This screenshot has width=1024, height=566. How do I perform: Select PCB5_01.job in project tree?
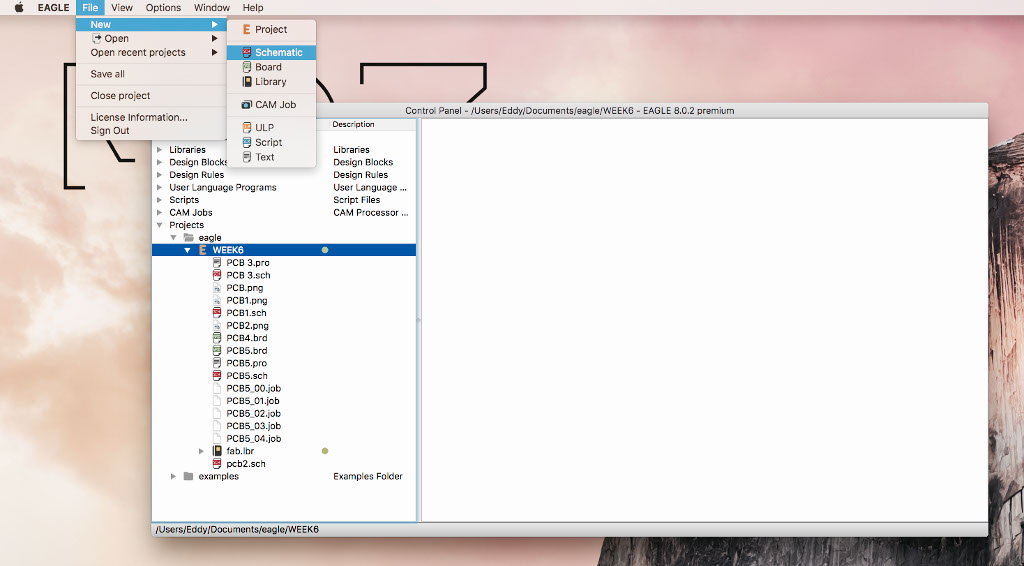pos(253,401)
